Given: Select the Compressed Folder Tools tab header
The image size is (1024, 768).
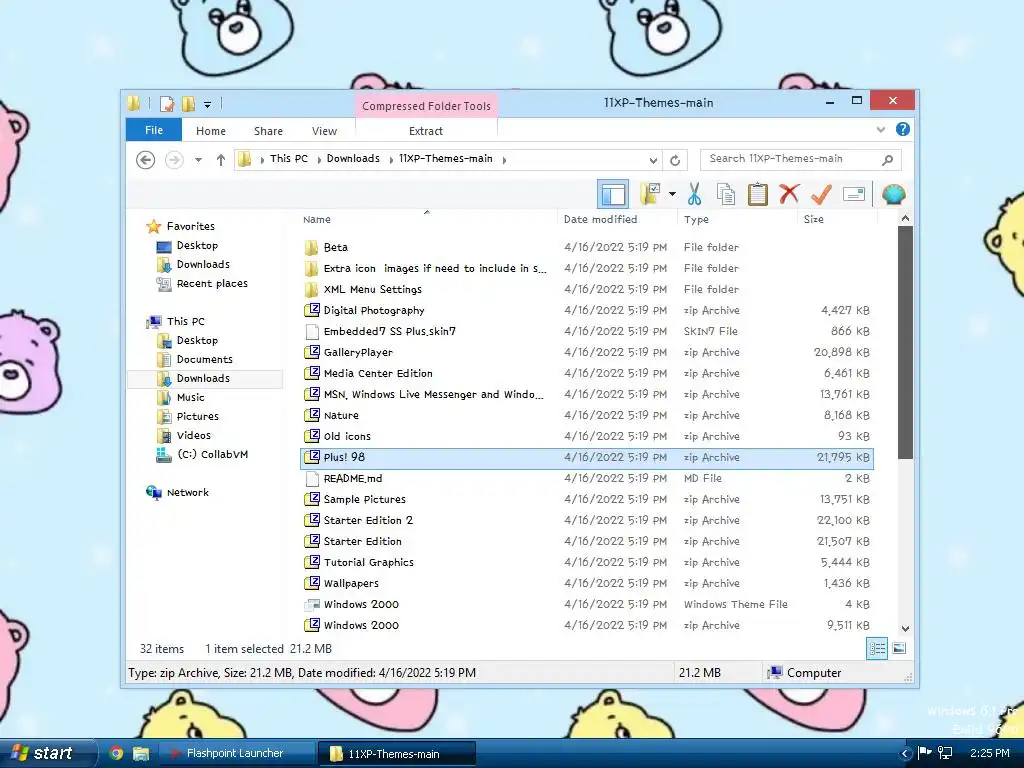Looking at the screenshot, I should coord(426,106).
